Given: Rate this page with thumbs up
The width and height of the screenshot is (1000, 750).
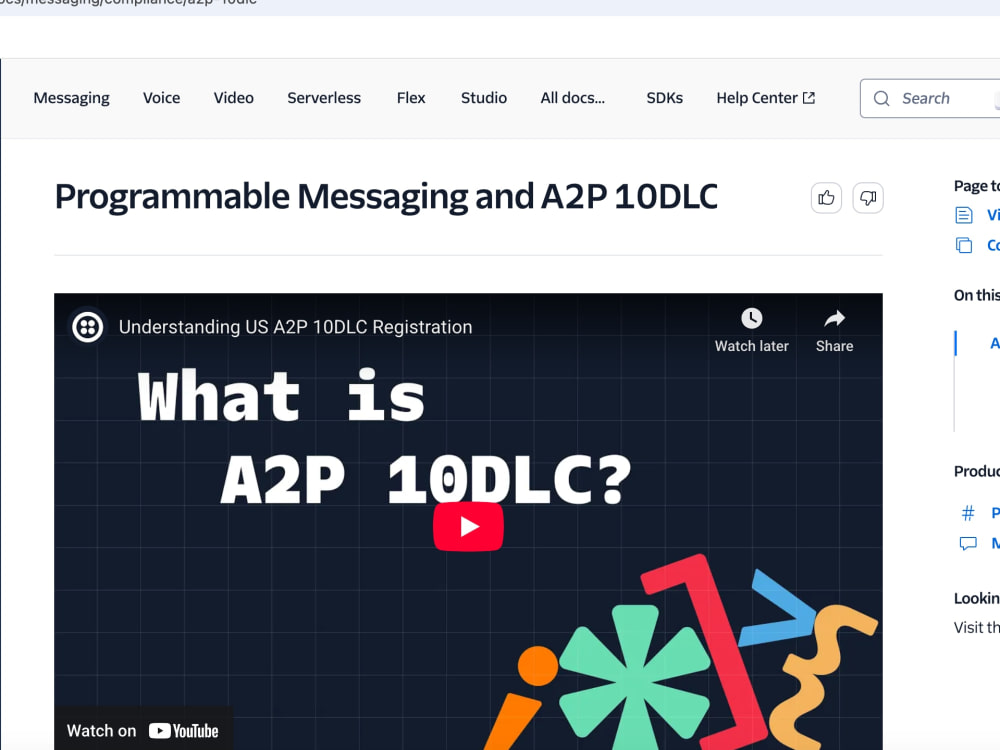Looking at the screenshot, I should (826, 198).
